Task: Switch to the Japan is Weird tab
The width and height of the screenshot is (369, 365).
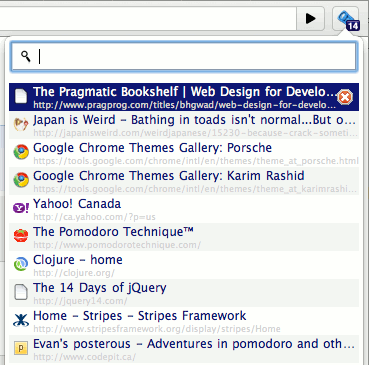Action: [x=184, y=125]
